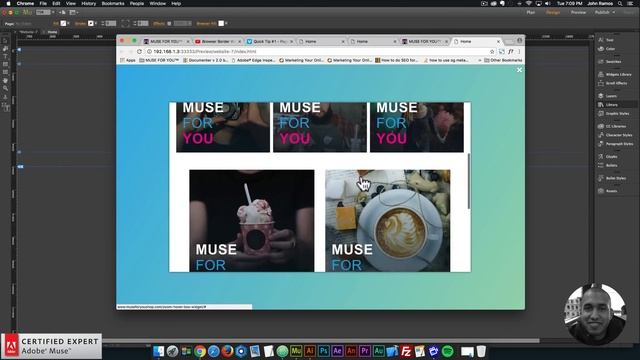Open the Home page tab in Muse
This screenshot has height=360, width=640.
click(x=51, y=32)
